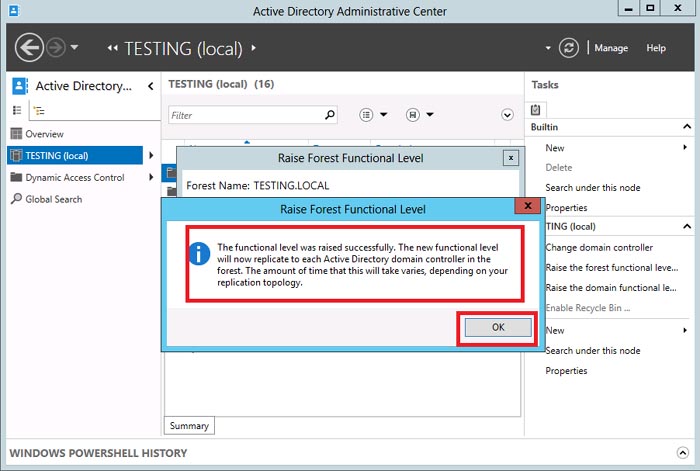Close the front Raise Forest Functional Level dialog
The width and height of the screenshot is (700, 471).
click(x=528, y=205)
